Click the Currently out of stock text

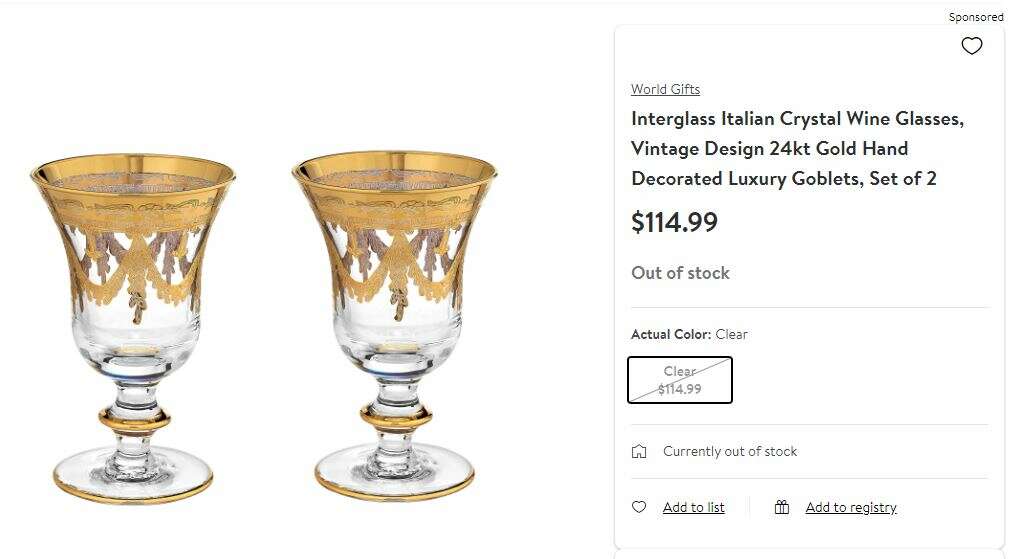pyautogui.click(x=730, y=452)
